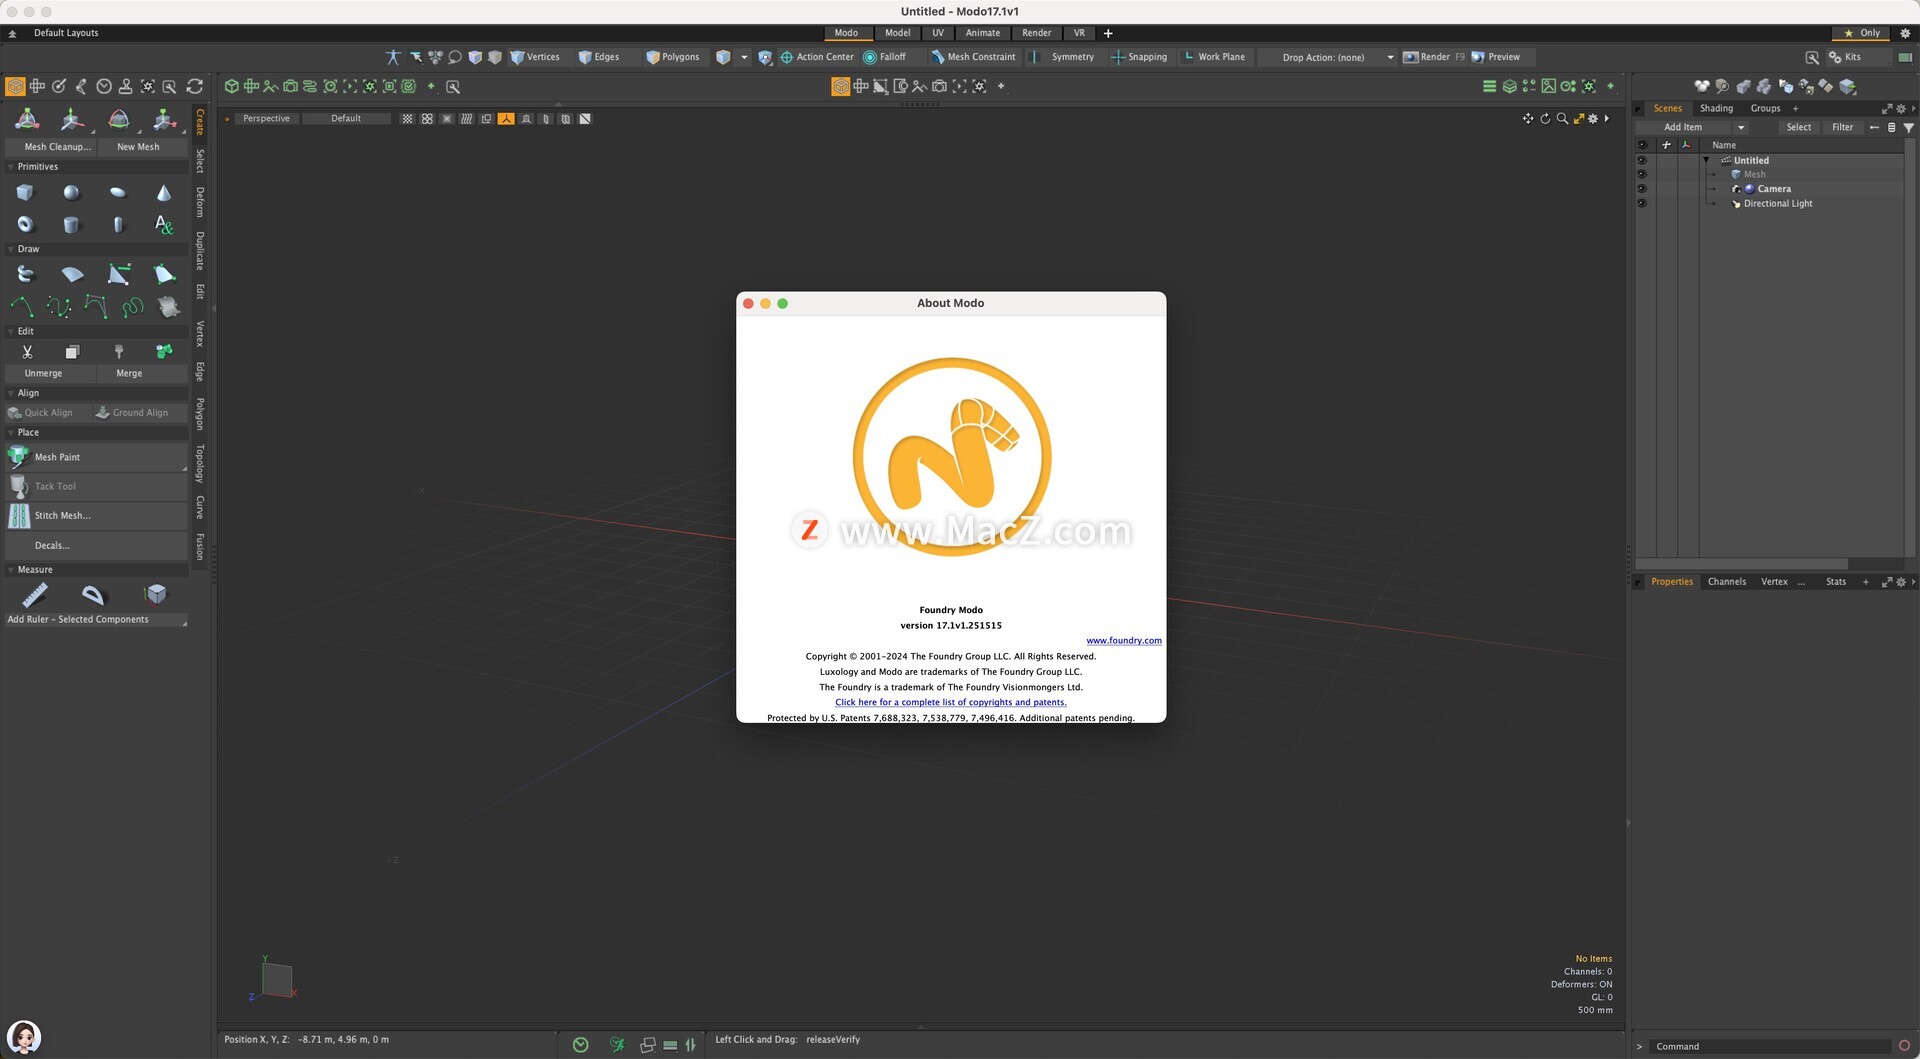Screen dimensions: 1920x1059
Task: Click the Mesh Paint tool
Action: pyautogui.click(x=96, y=457)
